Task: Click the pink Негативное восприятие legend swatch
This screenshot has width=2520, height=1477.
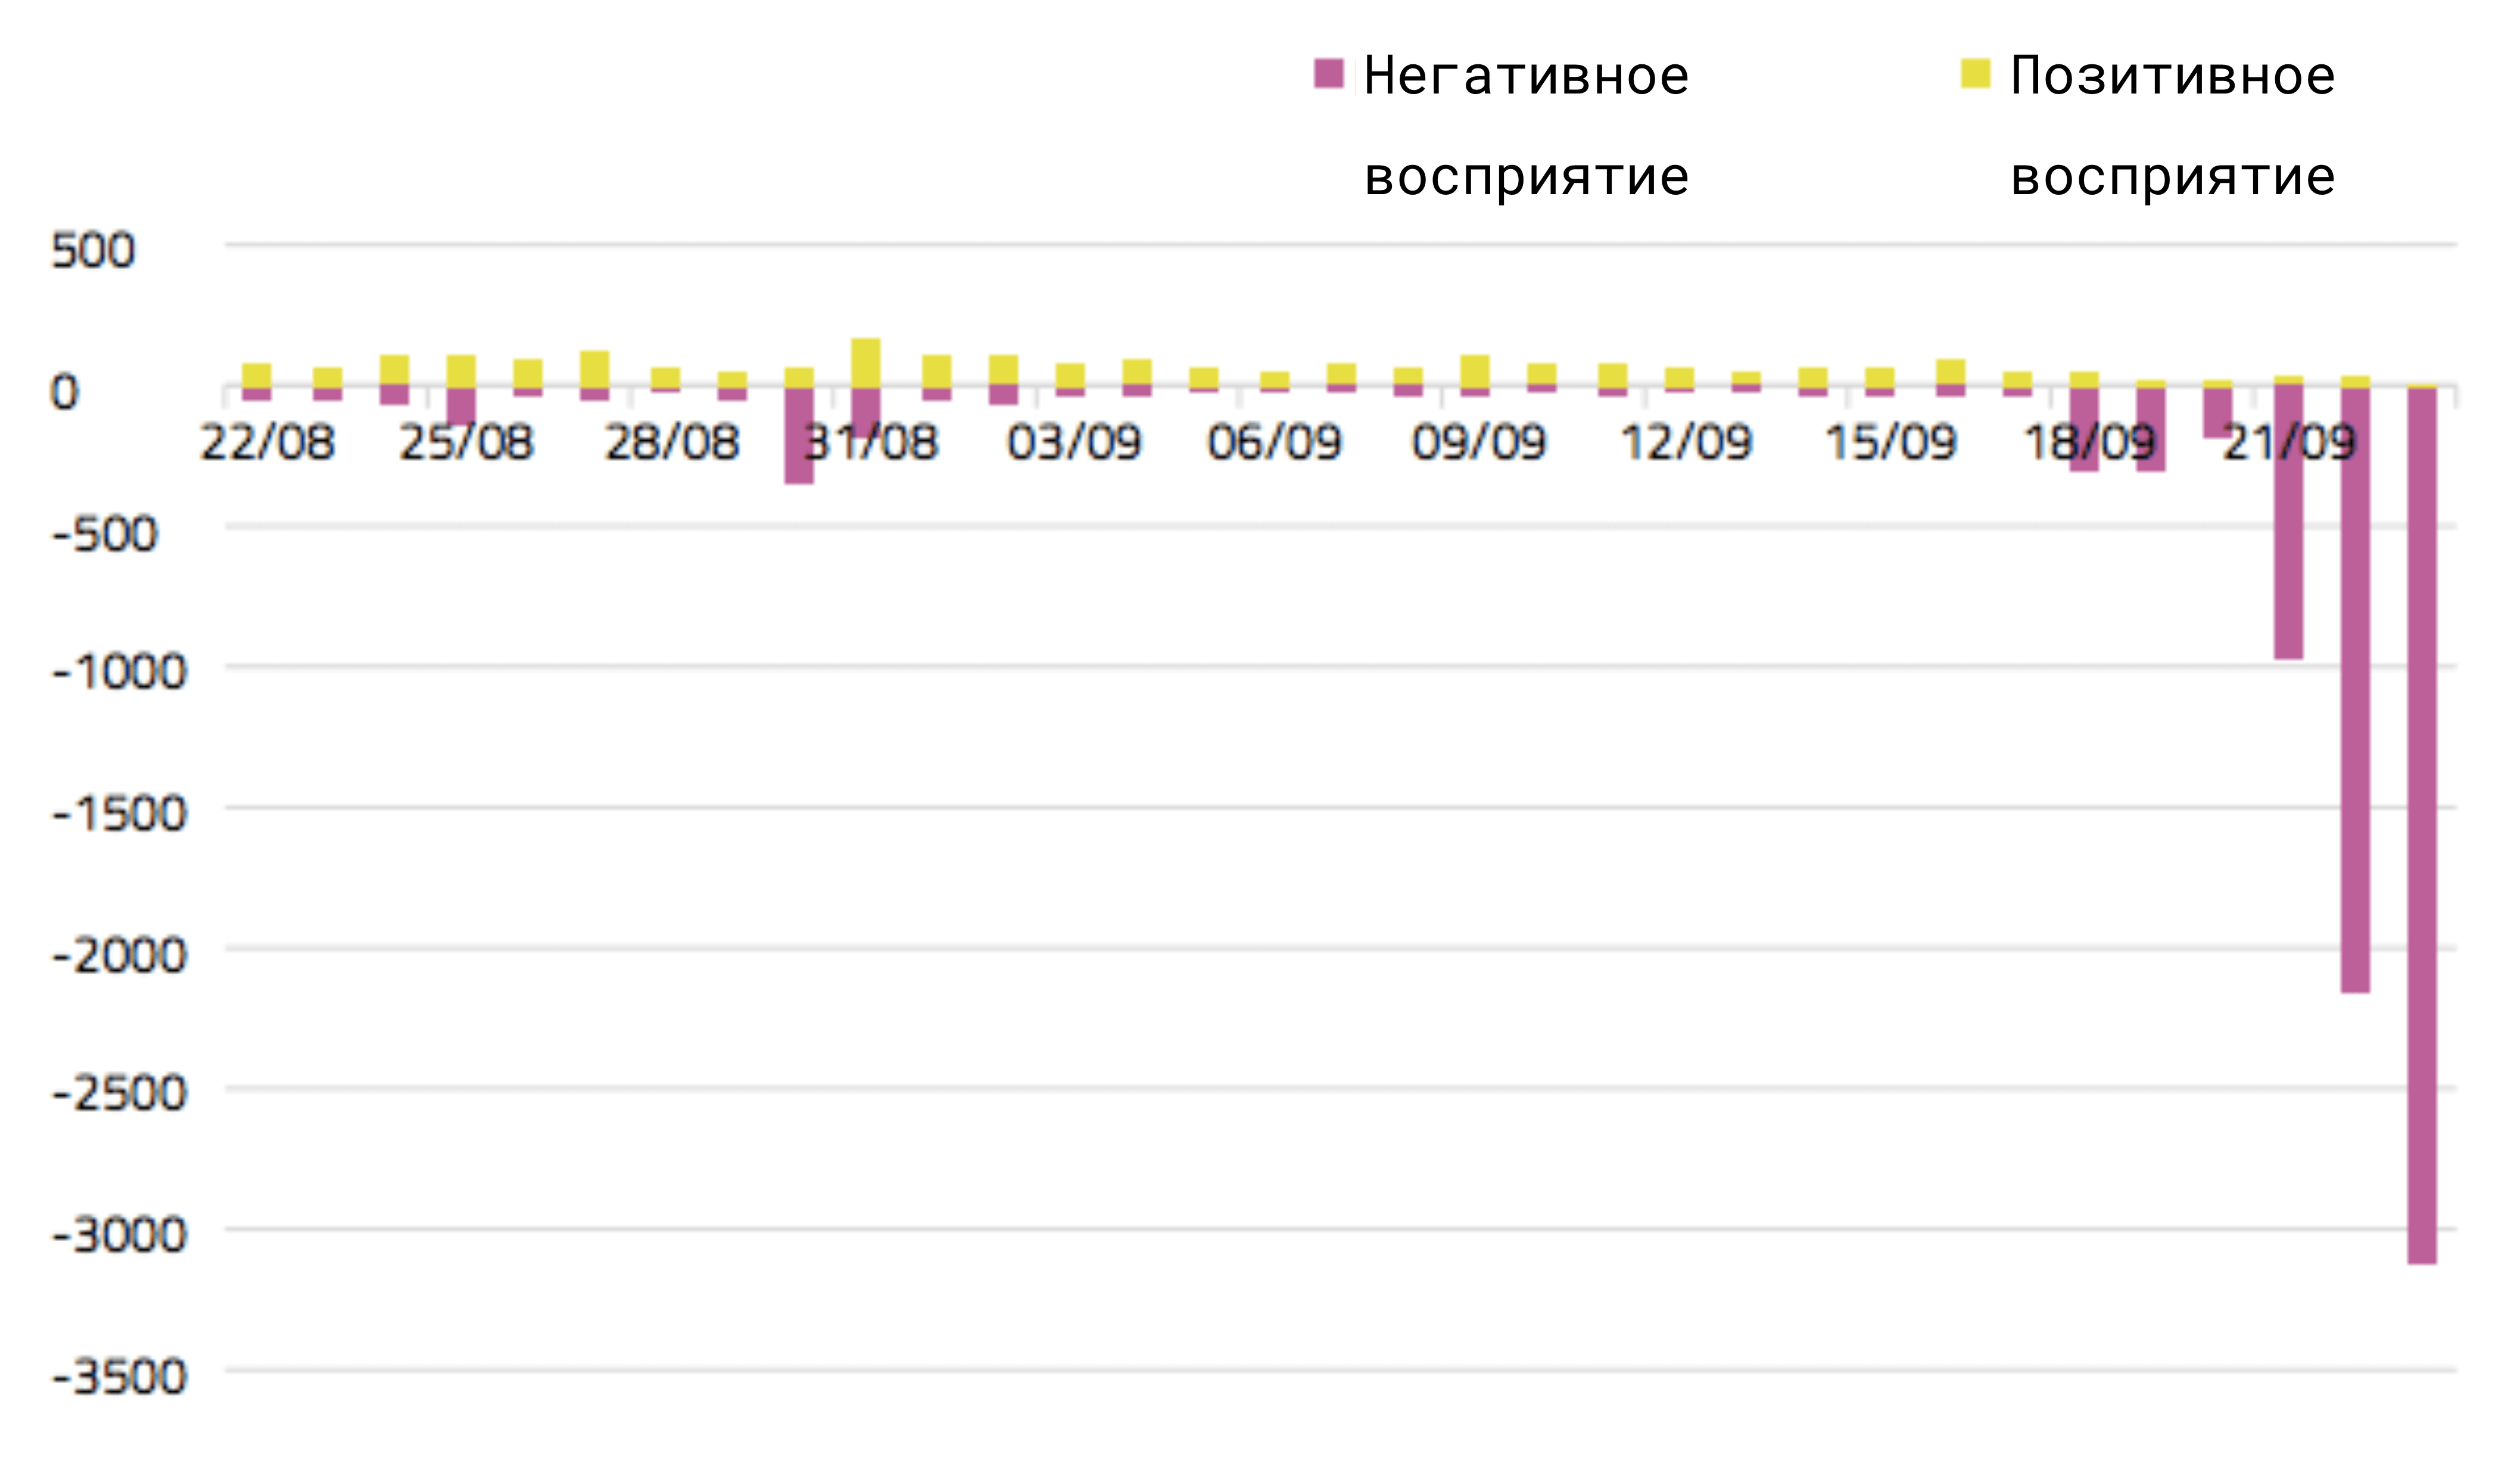Action: tap(1328, 74)
